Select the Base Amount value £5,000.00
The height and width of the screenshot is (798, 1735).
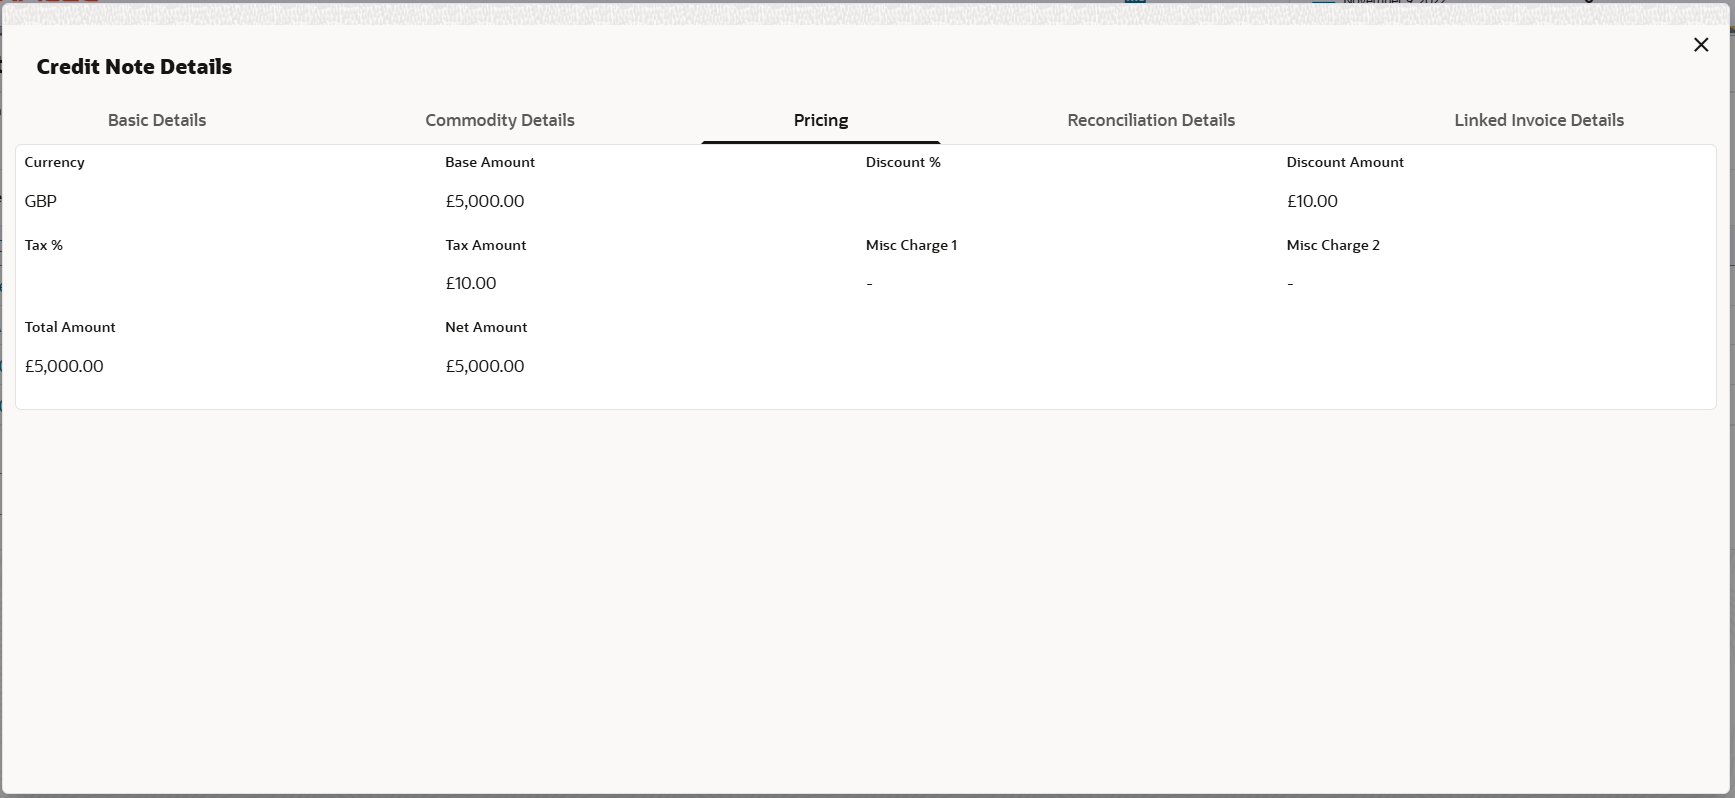(x=485, y=201)
